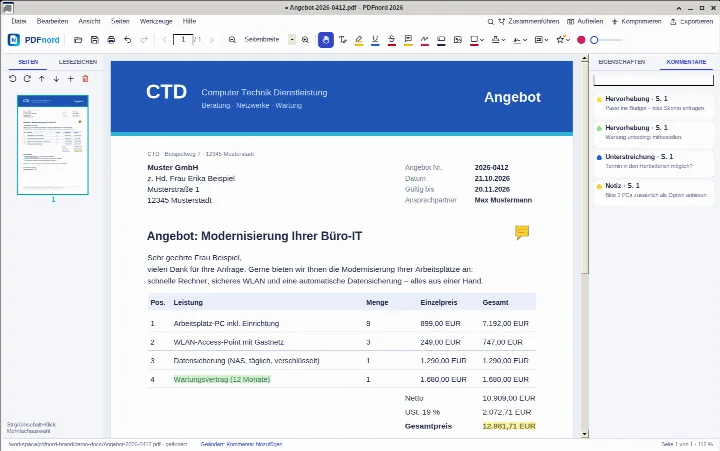Select the hand pan tool

(326, 40)
